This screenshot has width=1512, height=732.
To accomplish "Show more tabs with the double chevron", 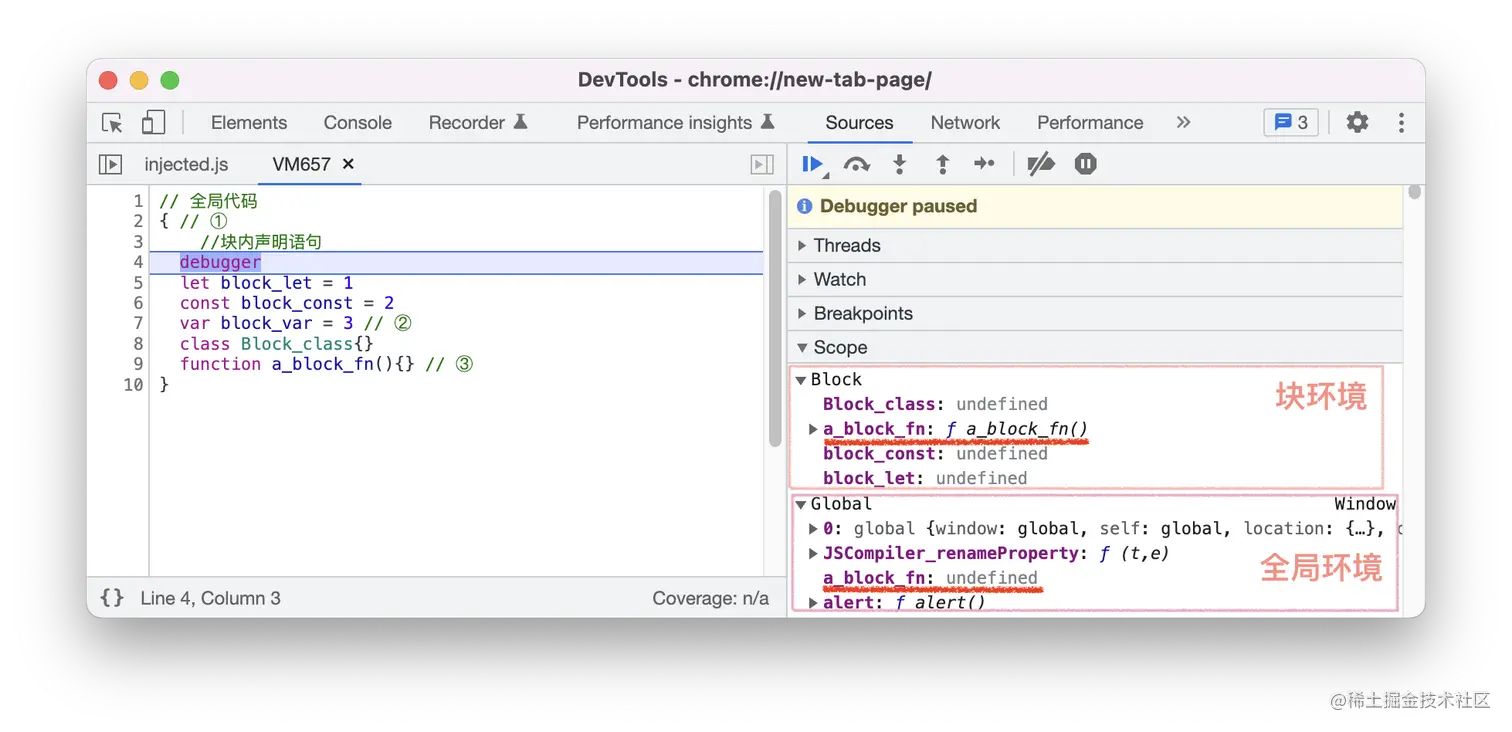I will pyautogui.click(x=1184, y=122).
